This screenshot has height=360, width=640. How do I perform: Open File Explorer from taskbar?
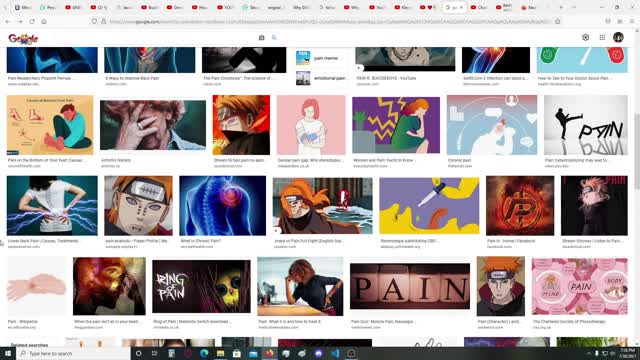tap(220, 353)
